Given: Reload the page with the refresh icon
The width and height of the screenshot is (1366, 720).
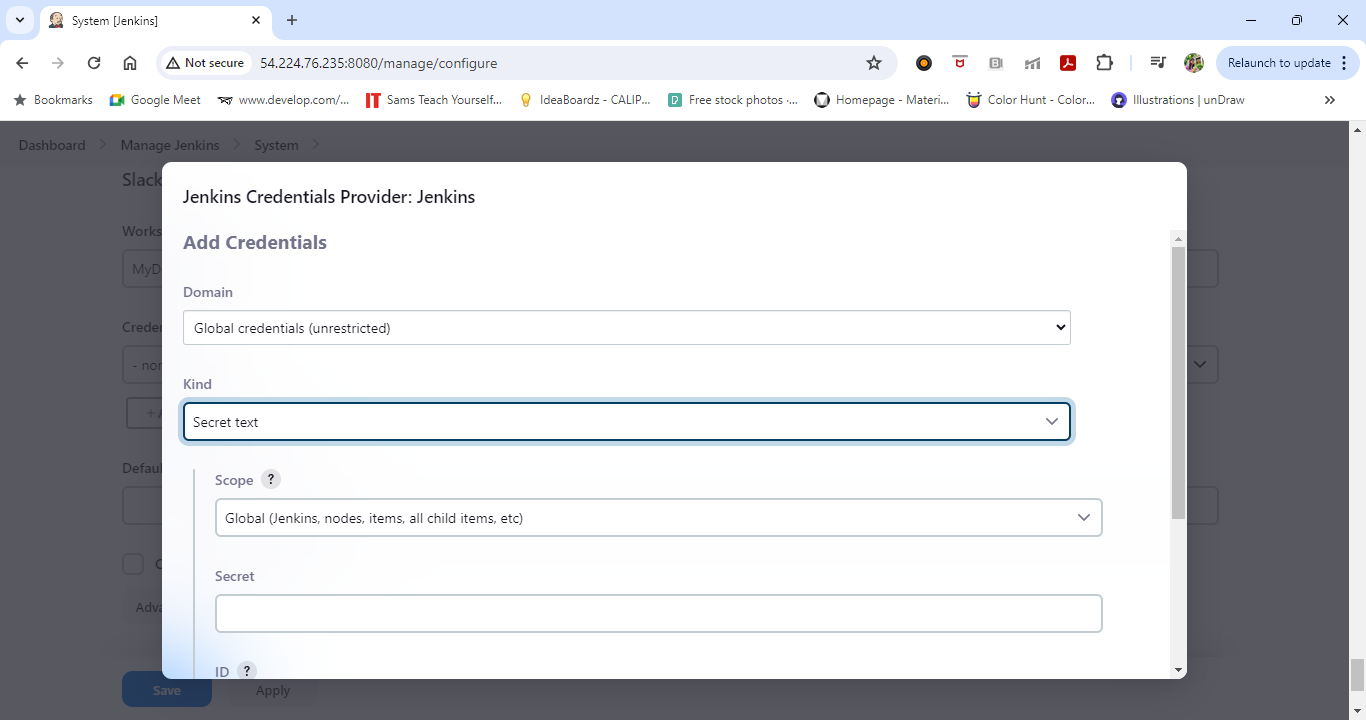Looking at the screenshot, I should click(94, 63).
